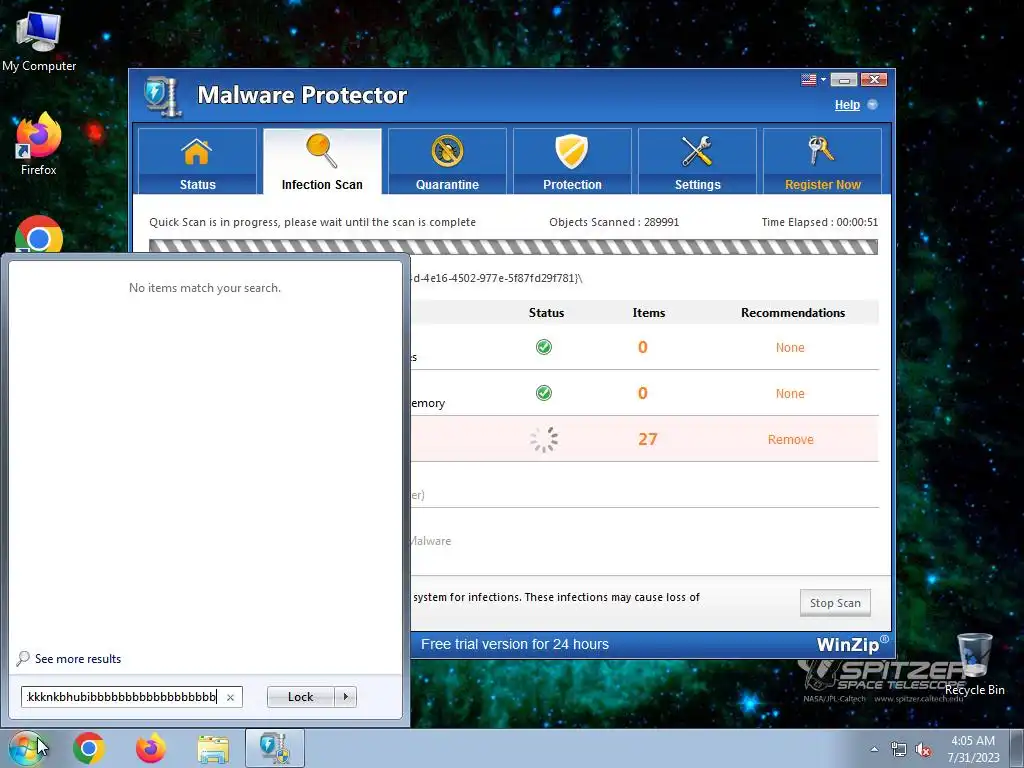Click Free trial version for 24 hours
Image resolution: width=1024 pixels, height=768 pixels.
pos(515,644)
